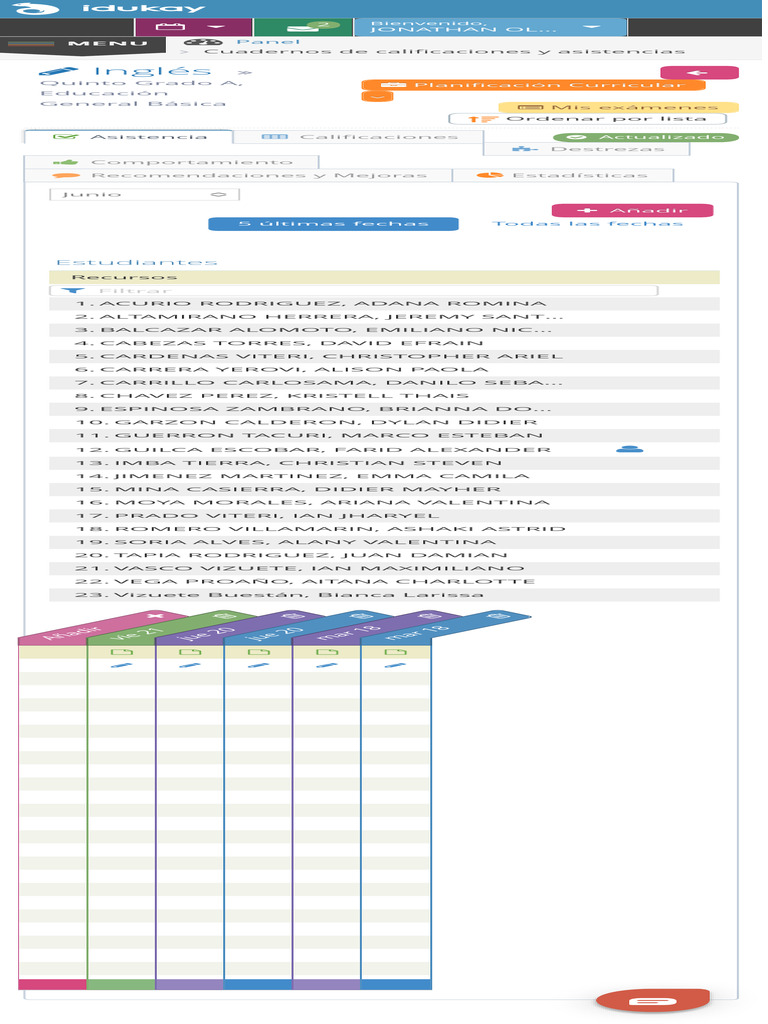Type in the Filtrar students field
The width and height of the screenshot is (768, 1024).
[360, 291]
